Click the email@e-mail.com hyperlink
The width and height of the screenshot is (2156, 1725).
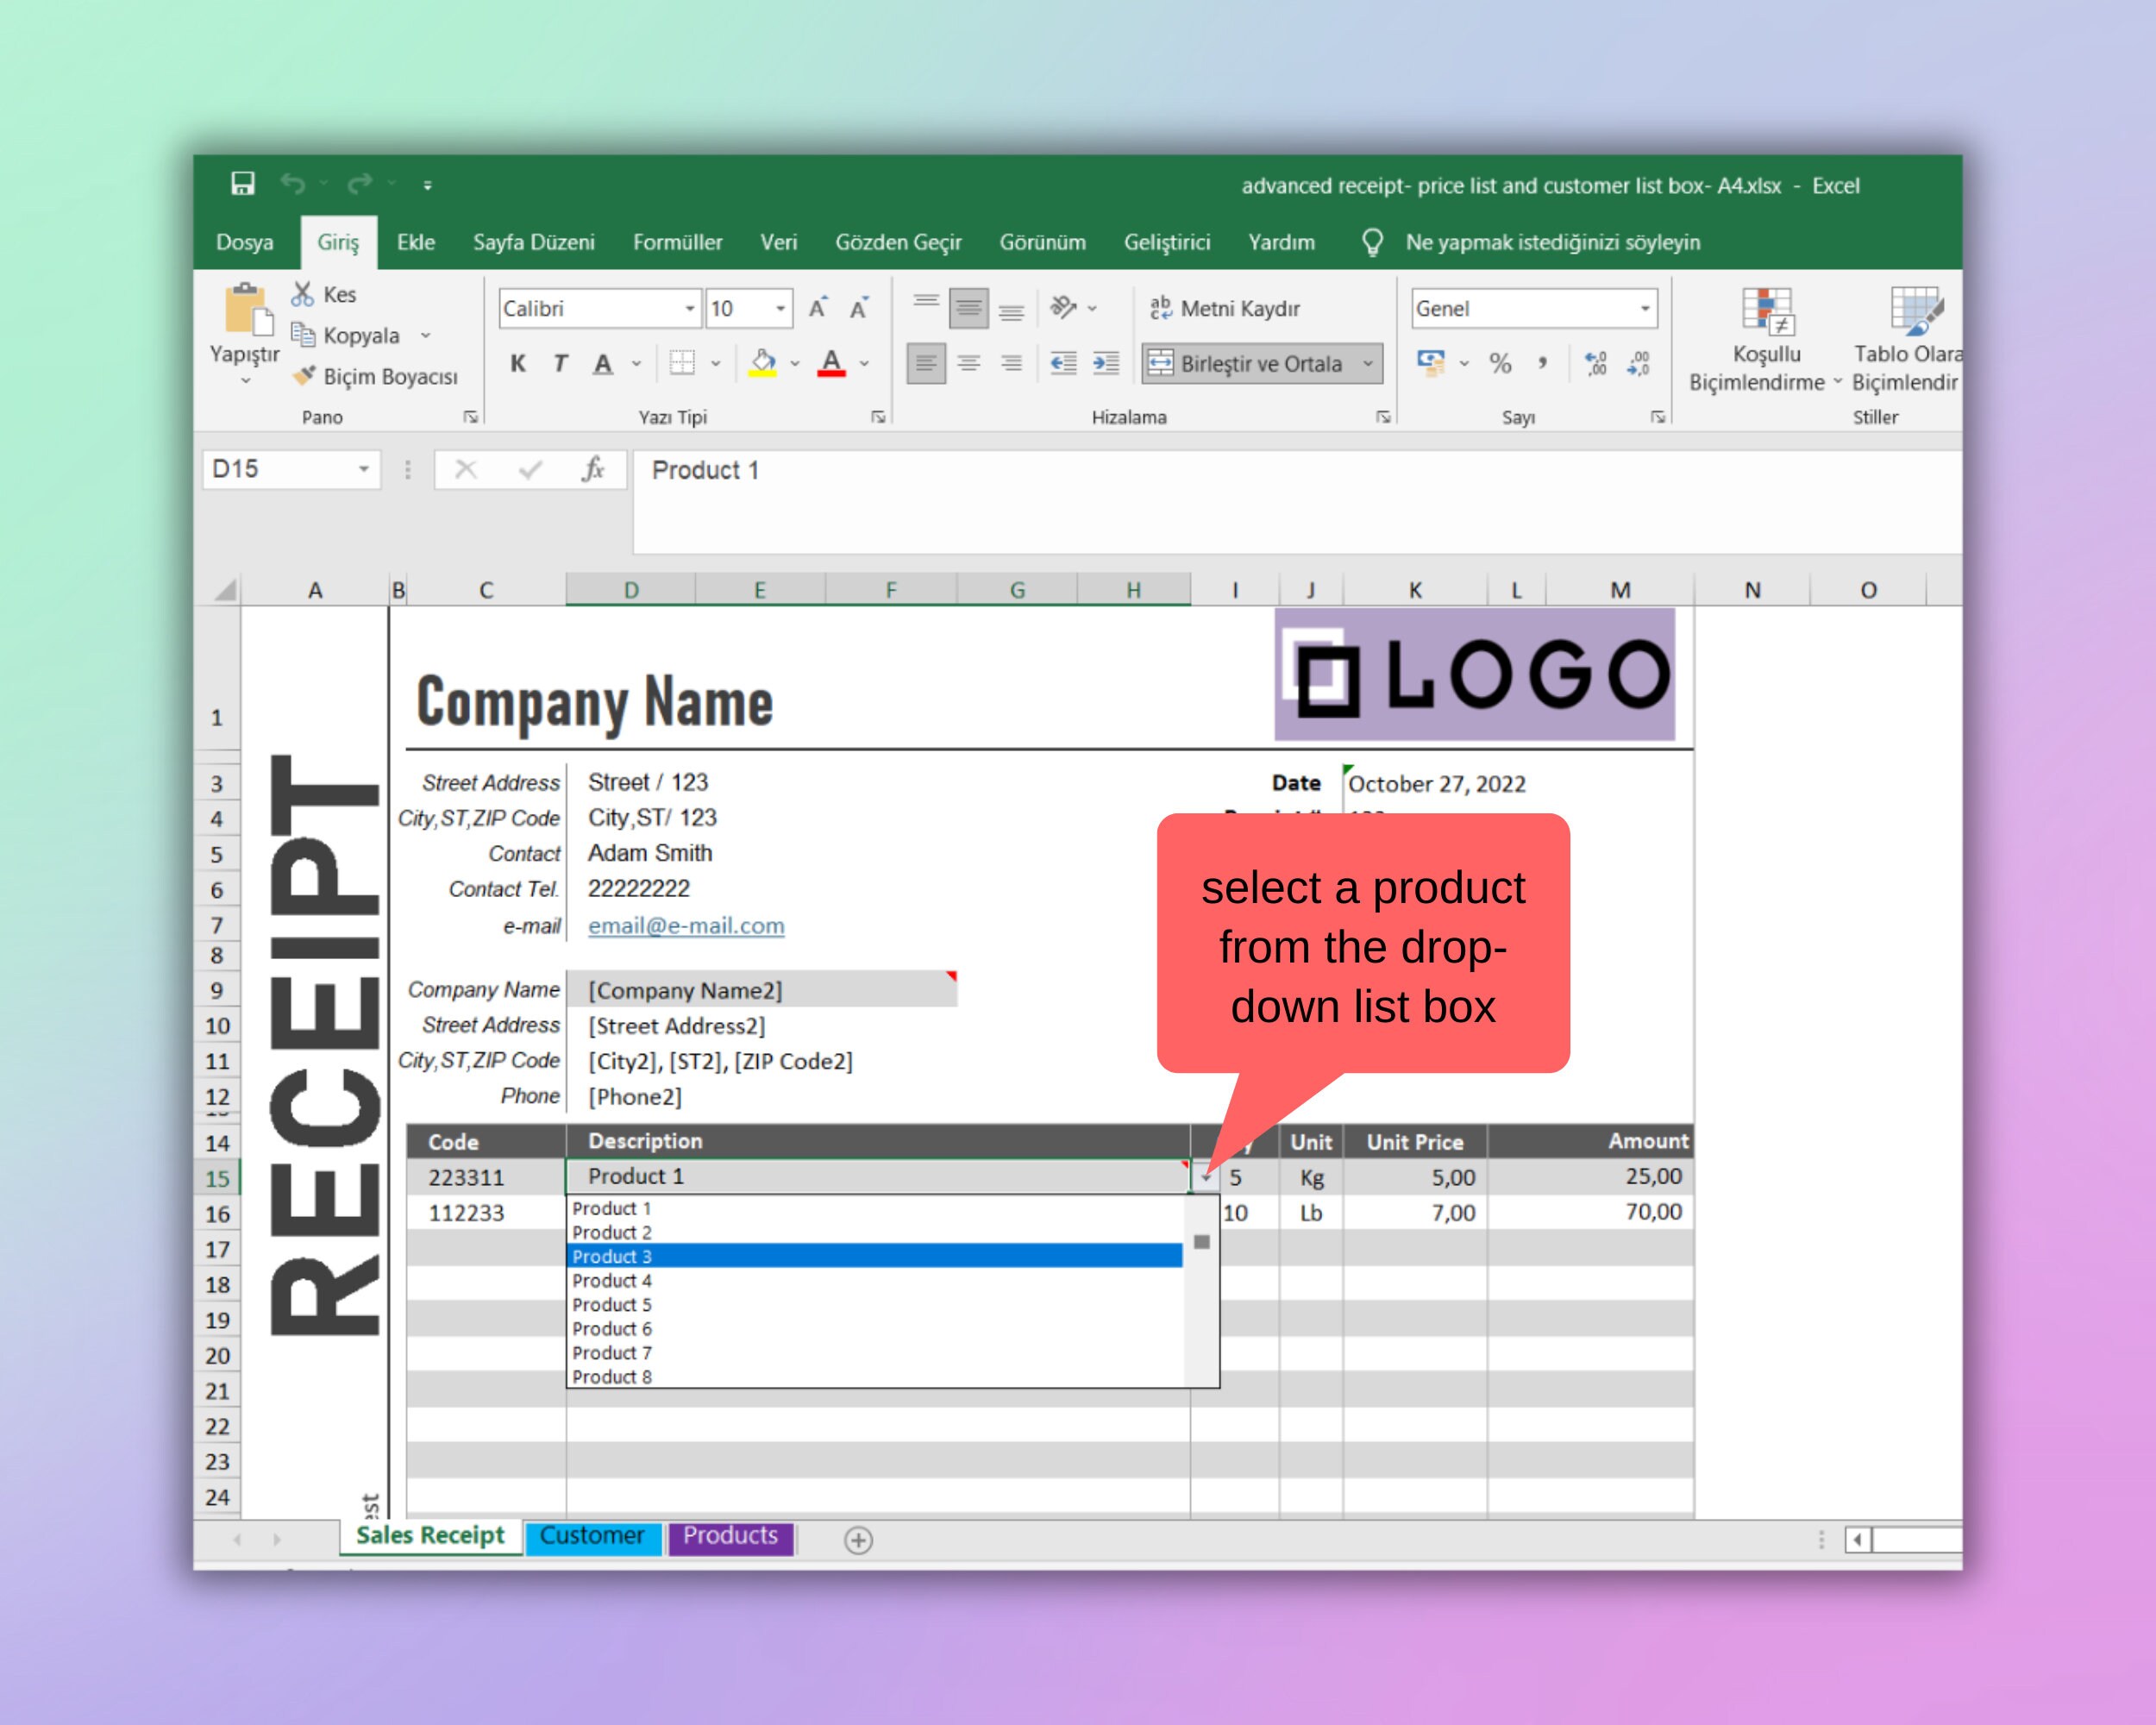685,925
